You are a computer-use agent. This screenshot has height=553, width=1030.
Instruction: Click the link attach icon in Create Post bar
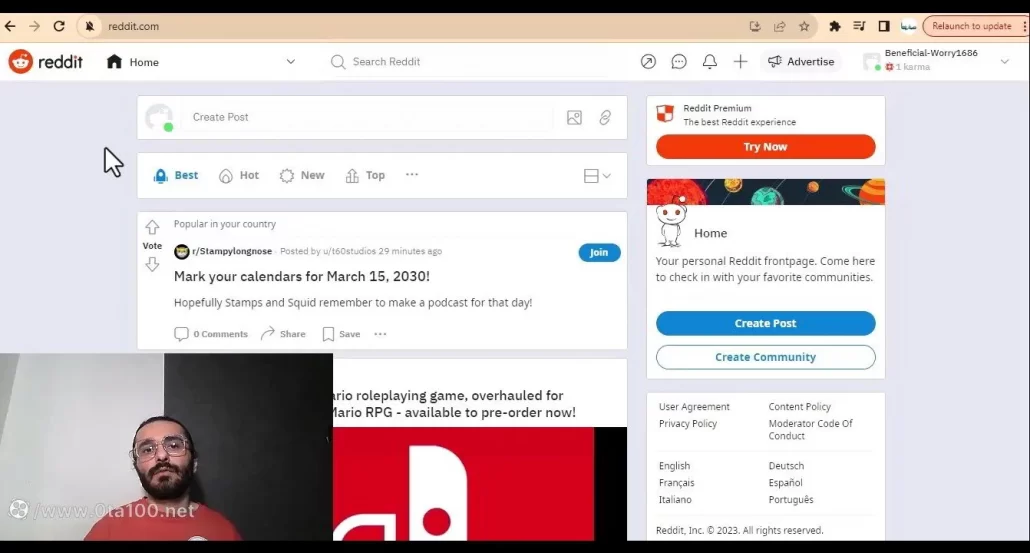(605, 118)
